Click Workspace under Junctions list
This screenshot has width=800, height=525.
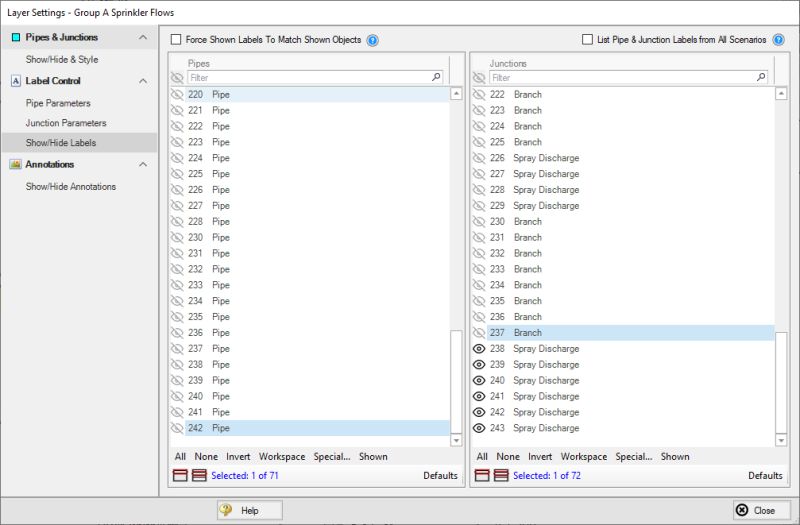point(584,457)
